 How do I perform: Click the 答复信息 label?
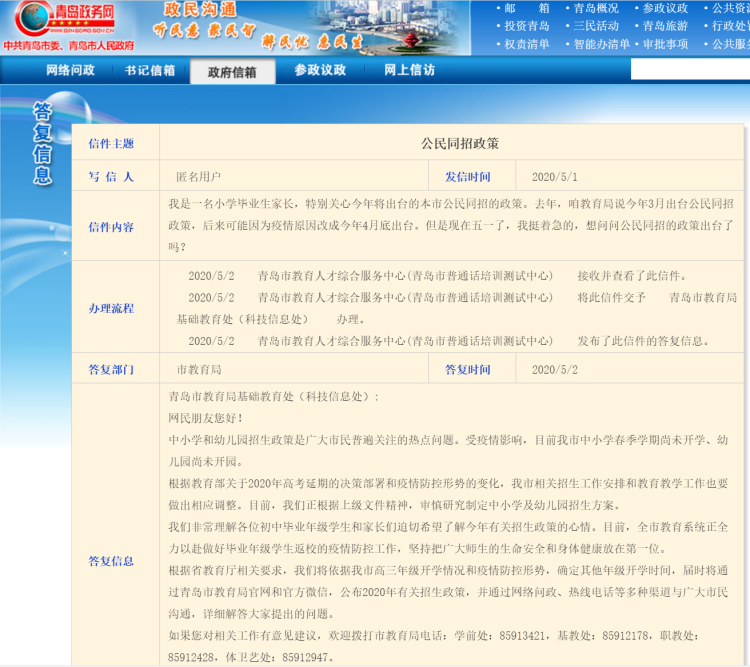[x=111, y=561]
